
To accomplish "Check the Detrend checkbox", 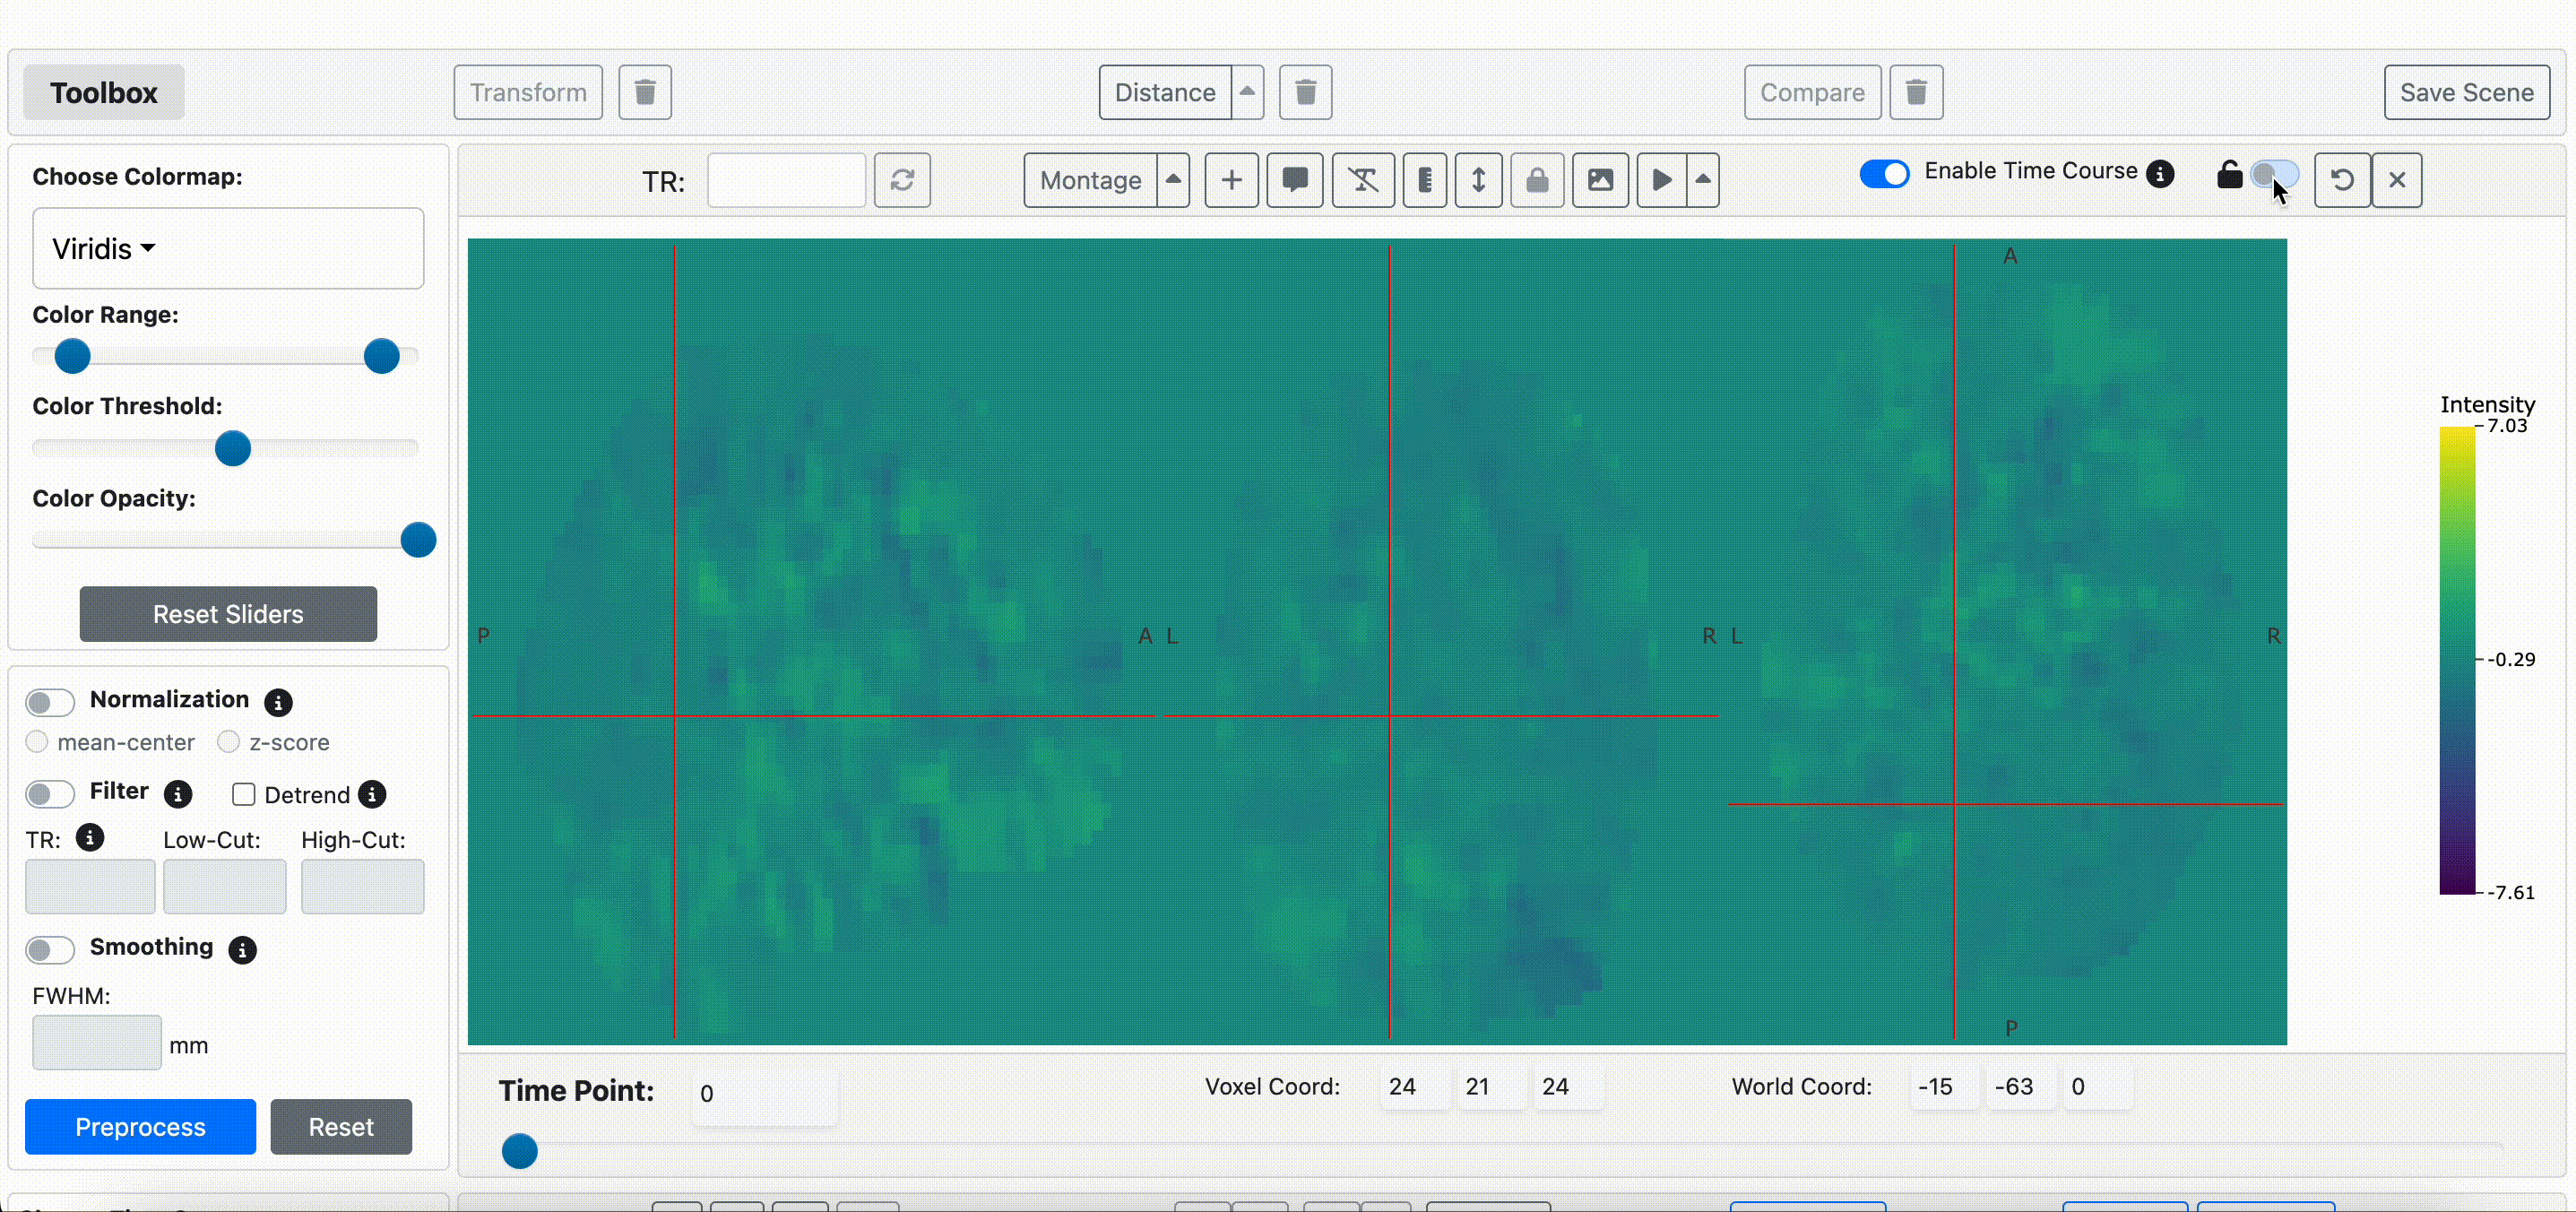I will (x=243, y=795).
